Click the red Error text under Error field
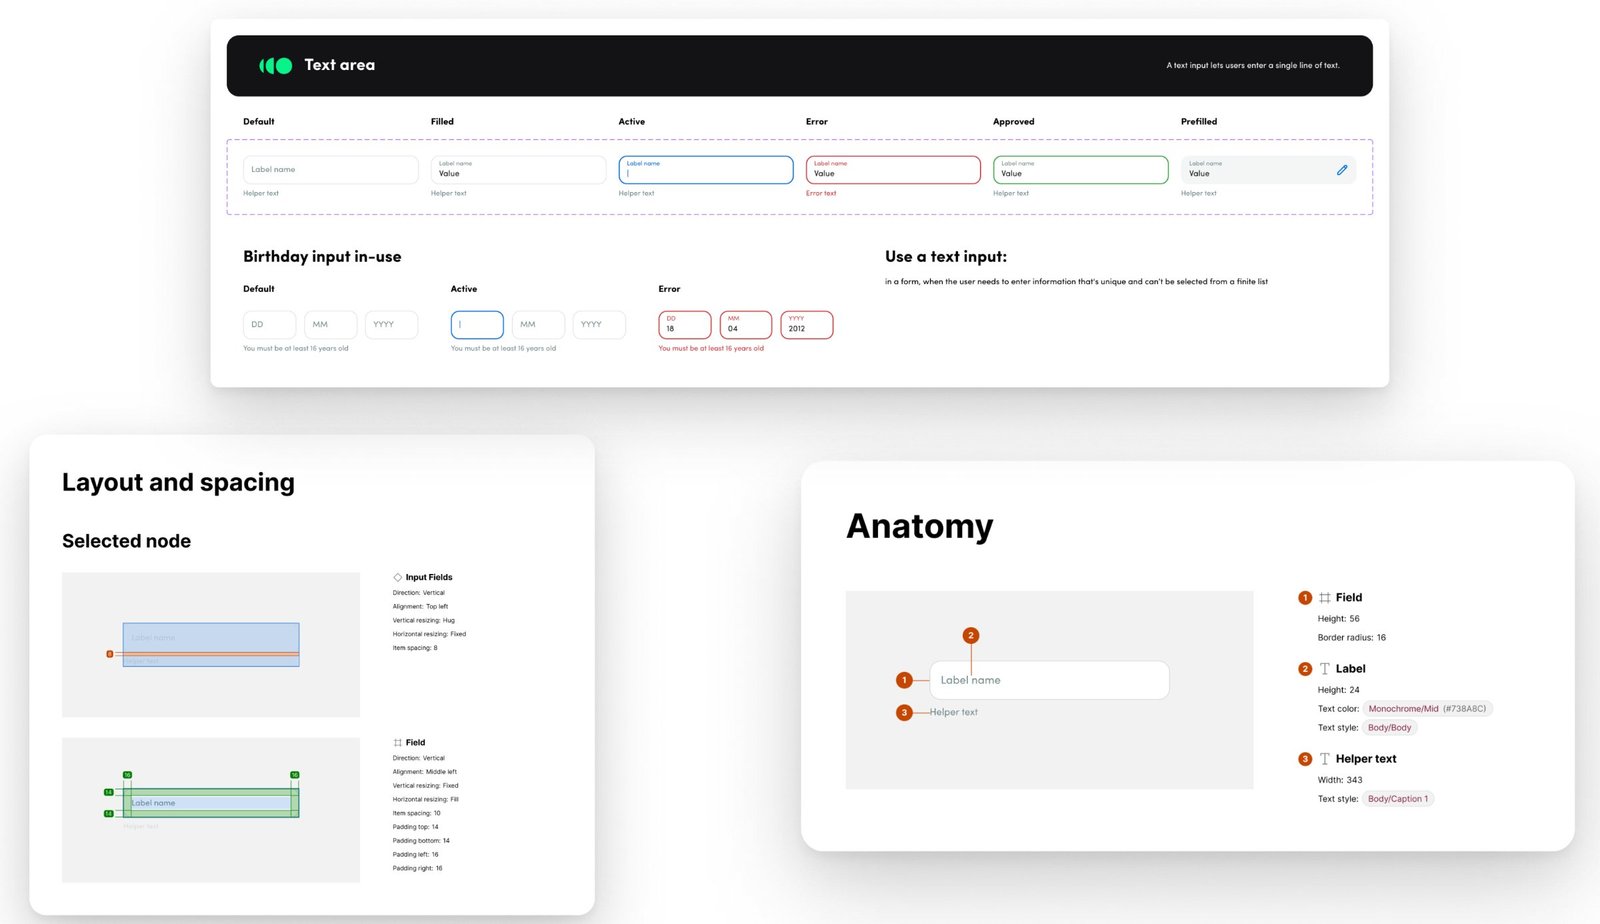 pyautogui.click(x=821, y=194)
